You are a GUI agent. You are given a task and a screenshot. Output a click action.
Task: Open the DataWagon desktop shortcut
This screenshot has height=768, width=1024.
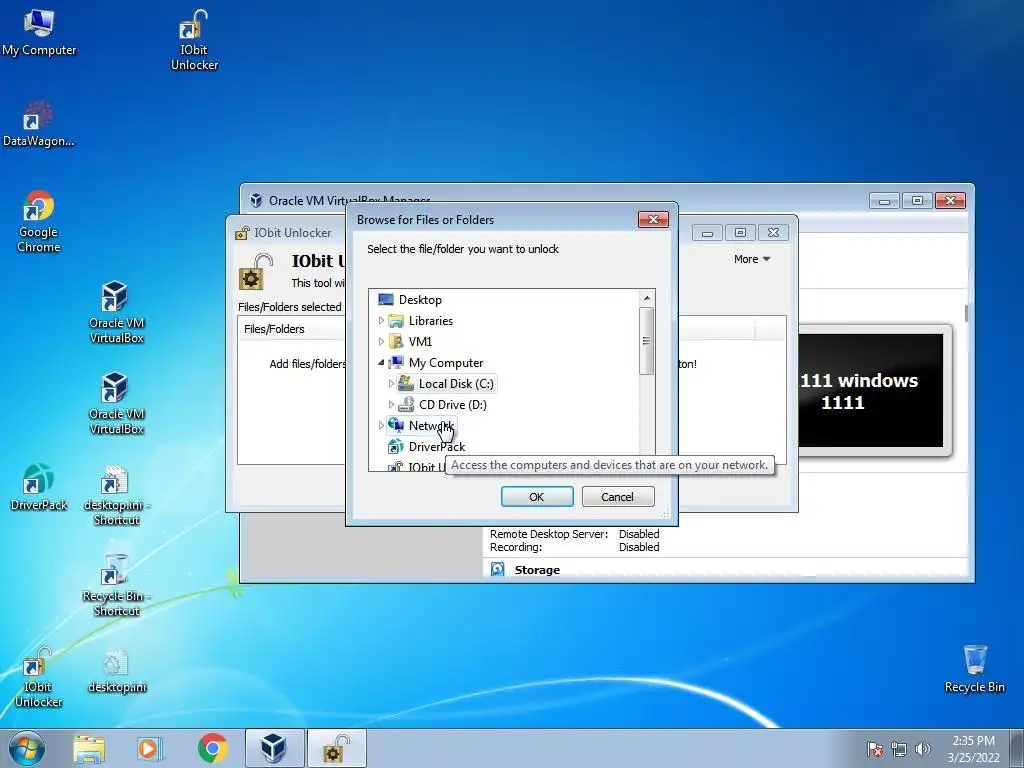coord(38,124)
